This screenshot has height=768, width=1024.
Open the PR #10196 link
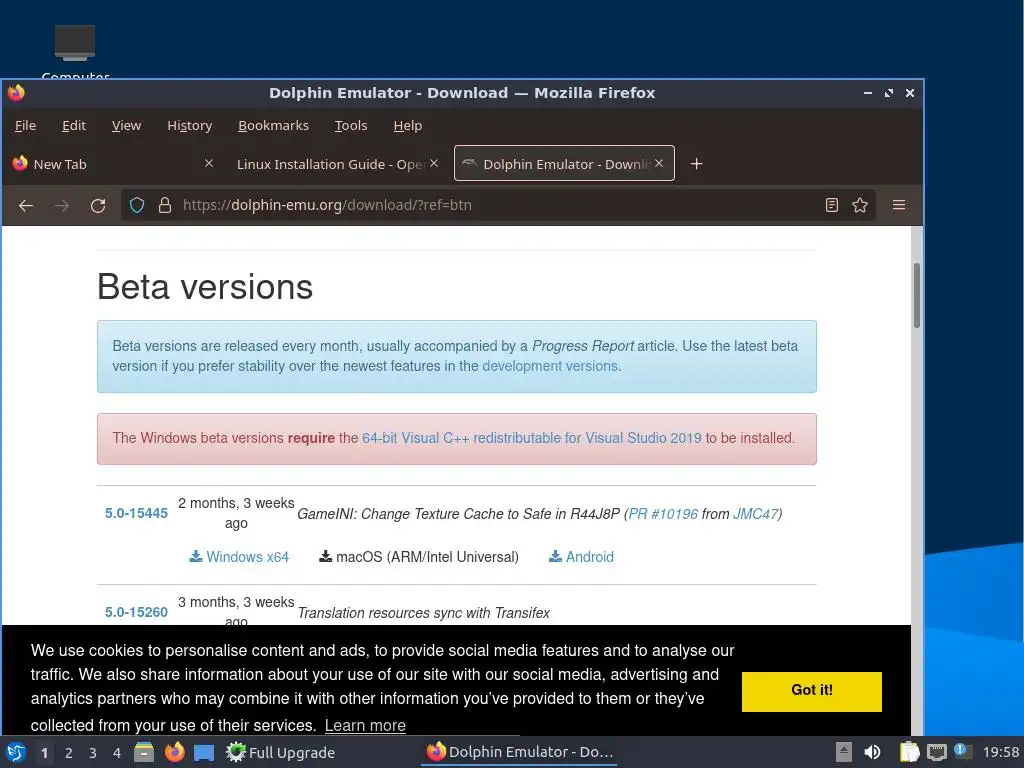663,514
